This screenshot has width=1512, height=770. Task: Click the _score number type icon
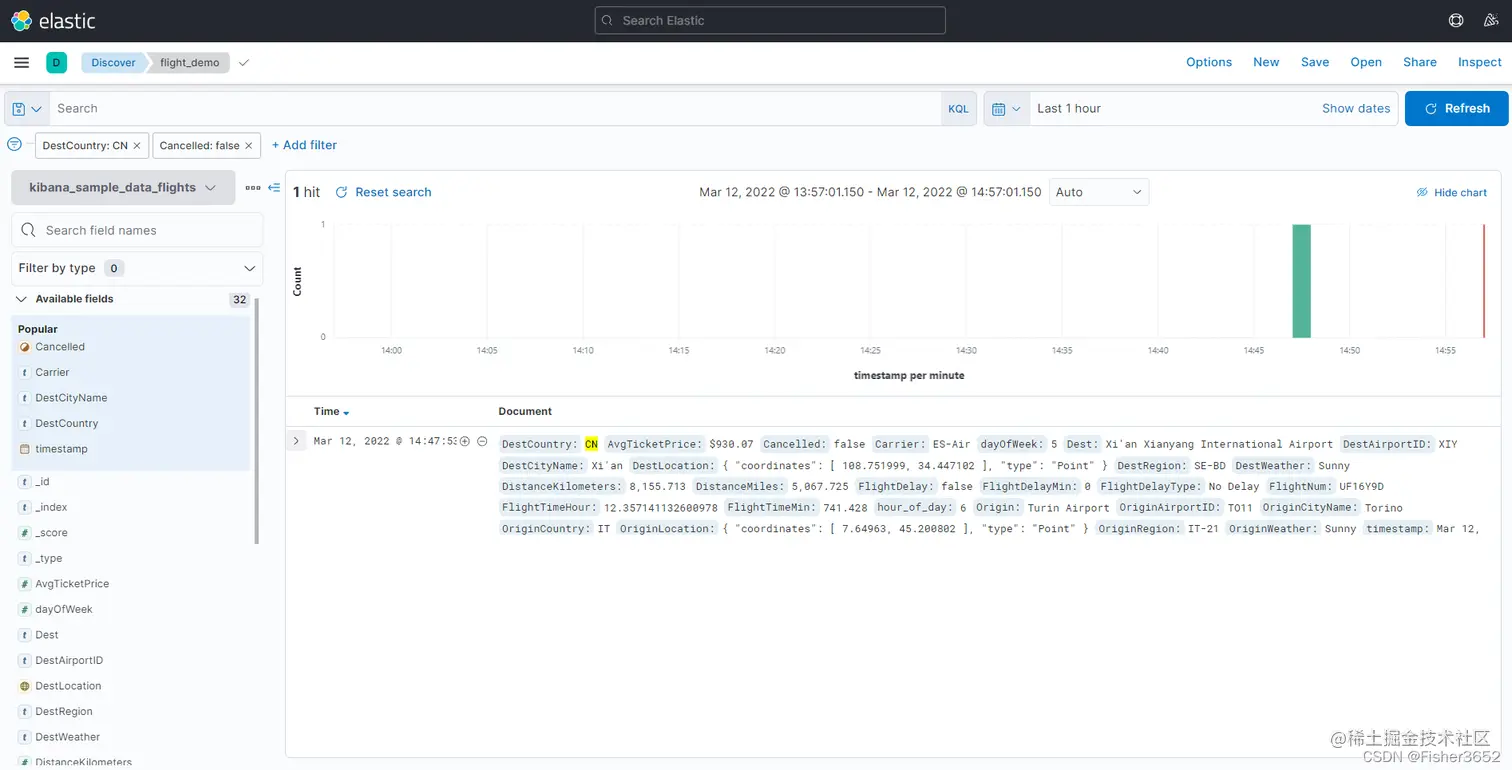[25, 533]
